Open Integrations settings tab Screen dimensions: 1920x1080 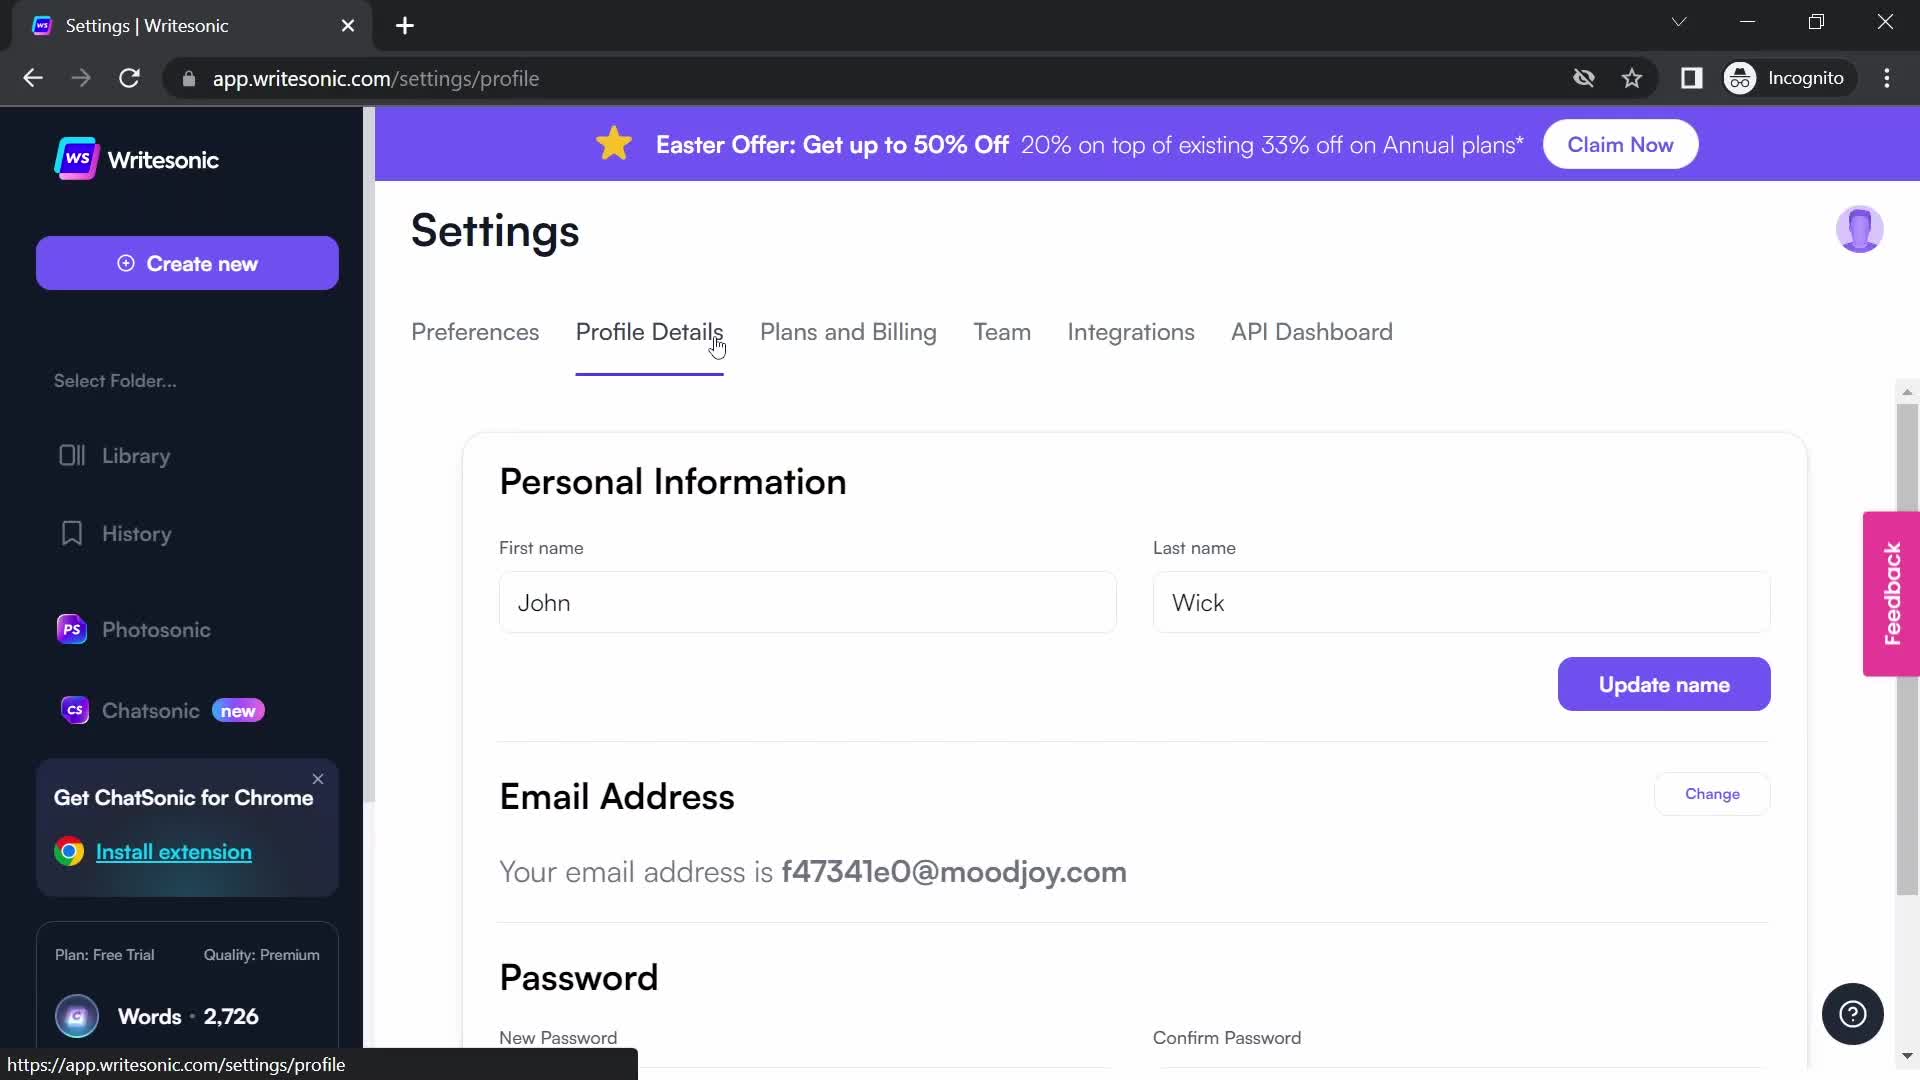pyautogui.click(x=1130, y=332)
